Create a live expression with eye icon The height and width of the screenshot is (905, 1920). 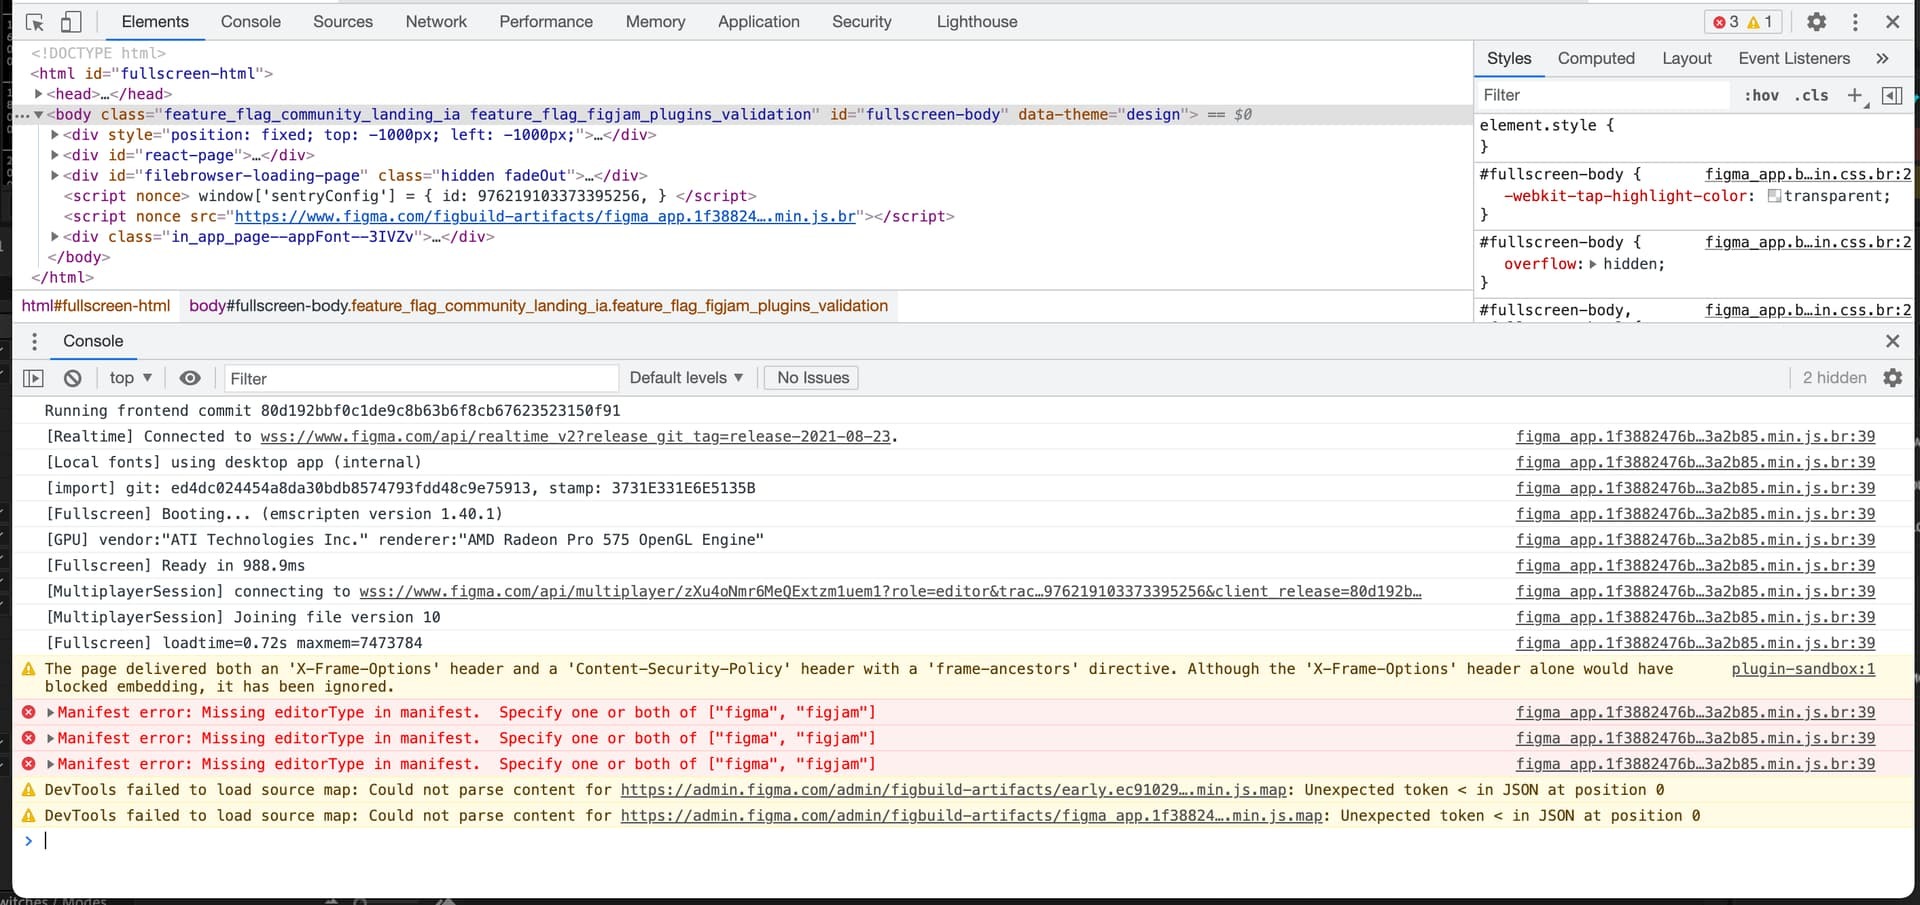(x=190, y=378)
